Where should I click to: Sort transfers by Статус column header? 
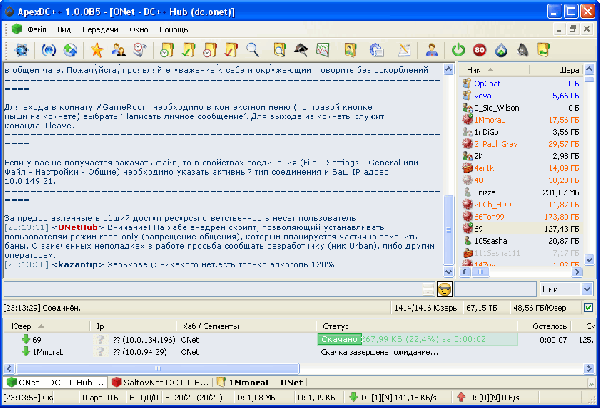coord(417,326)
